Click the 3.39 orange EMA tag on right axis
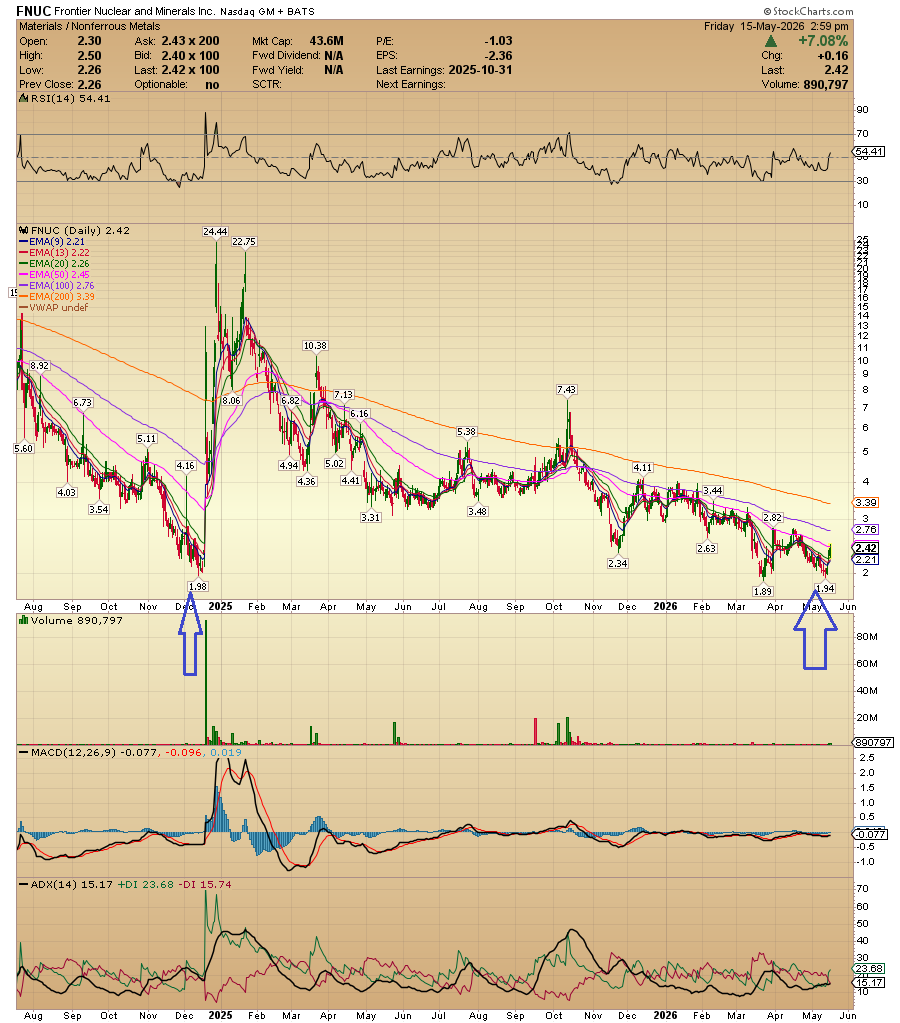The height and width of the screenshot is (1023, 900). point(866,502)
